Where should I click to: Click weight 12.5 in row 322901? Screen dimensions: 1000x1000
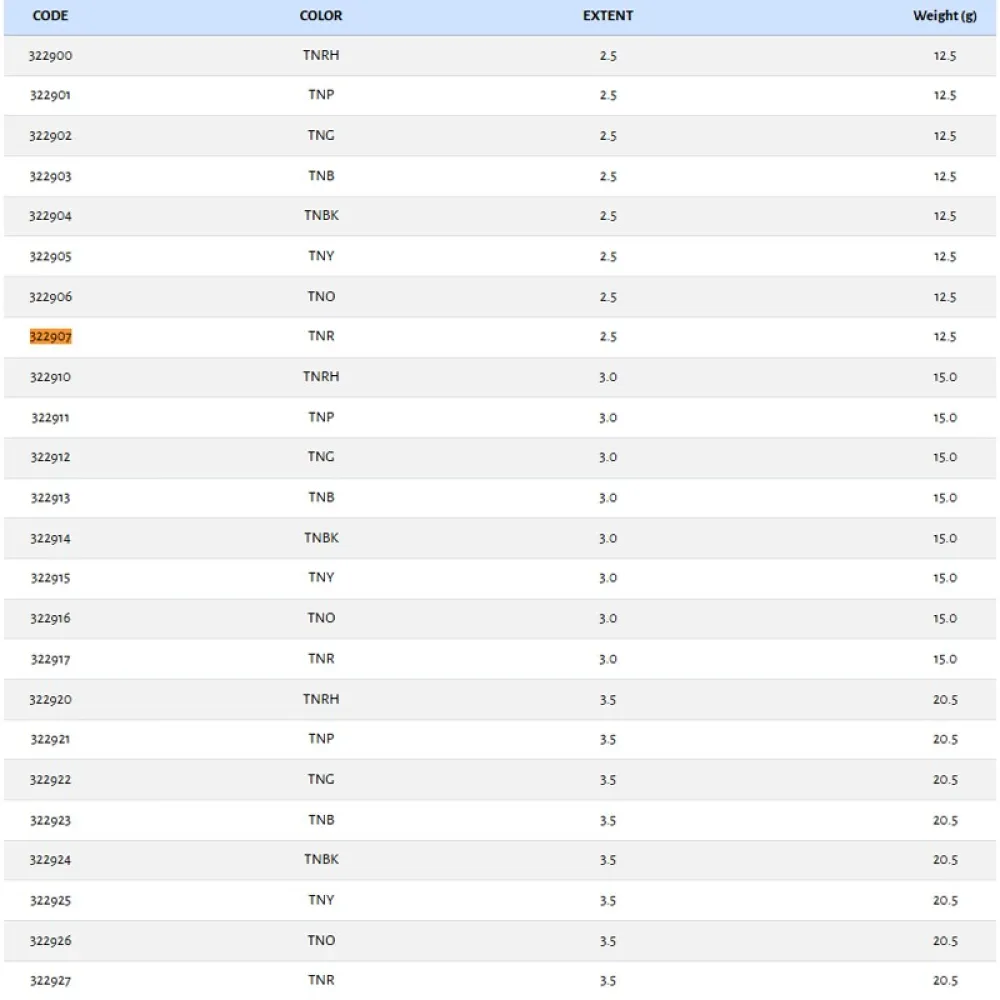point(945,95)
